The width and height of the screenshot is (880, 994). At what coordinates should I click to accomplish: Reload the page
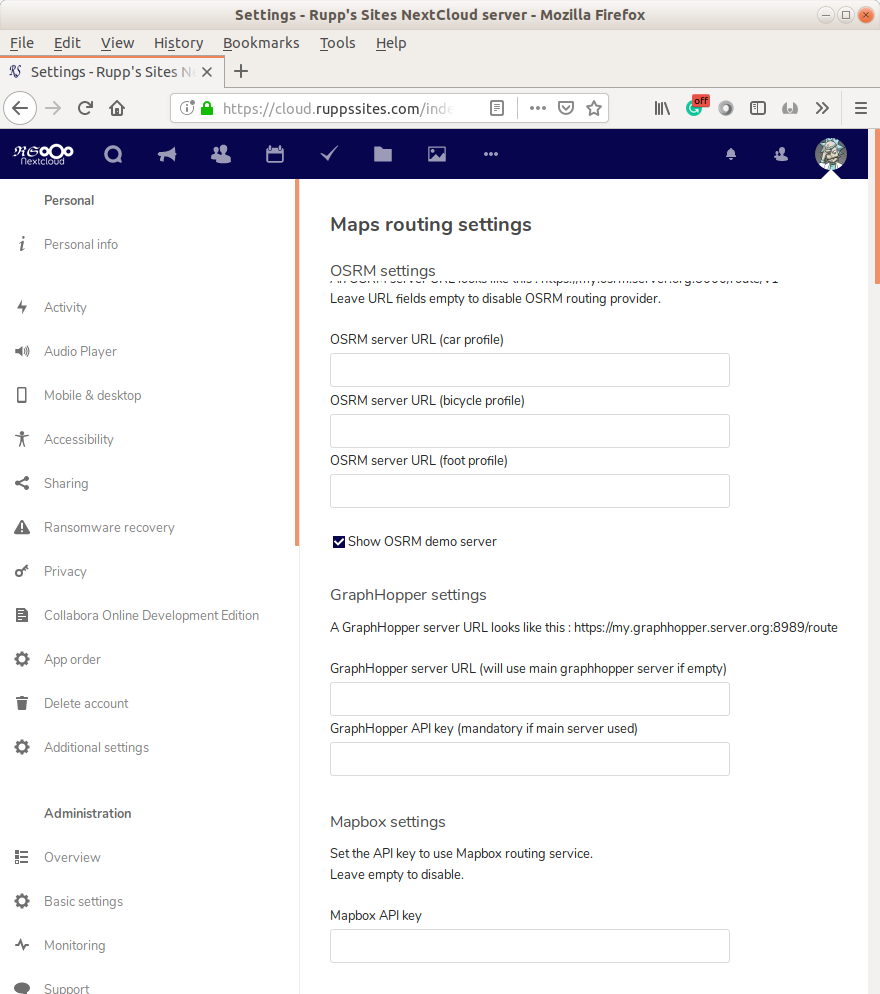pos(85,108)
